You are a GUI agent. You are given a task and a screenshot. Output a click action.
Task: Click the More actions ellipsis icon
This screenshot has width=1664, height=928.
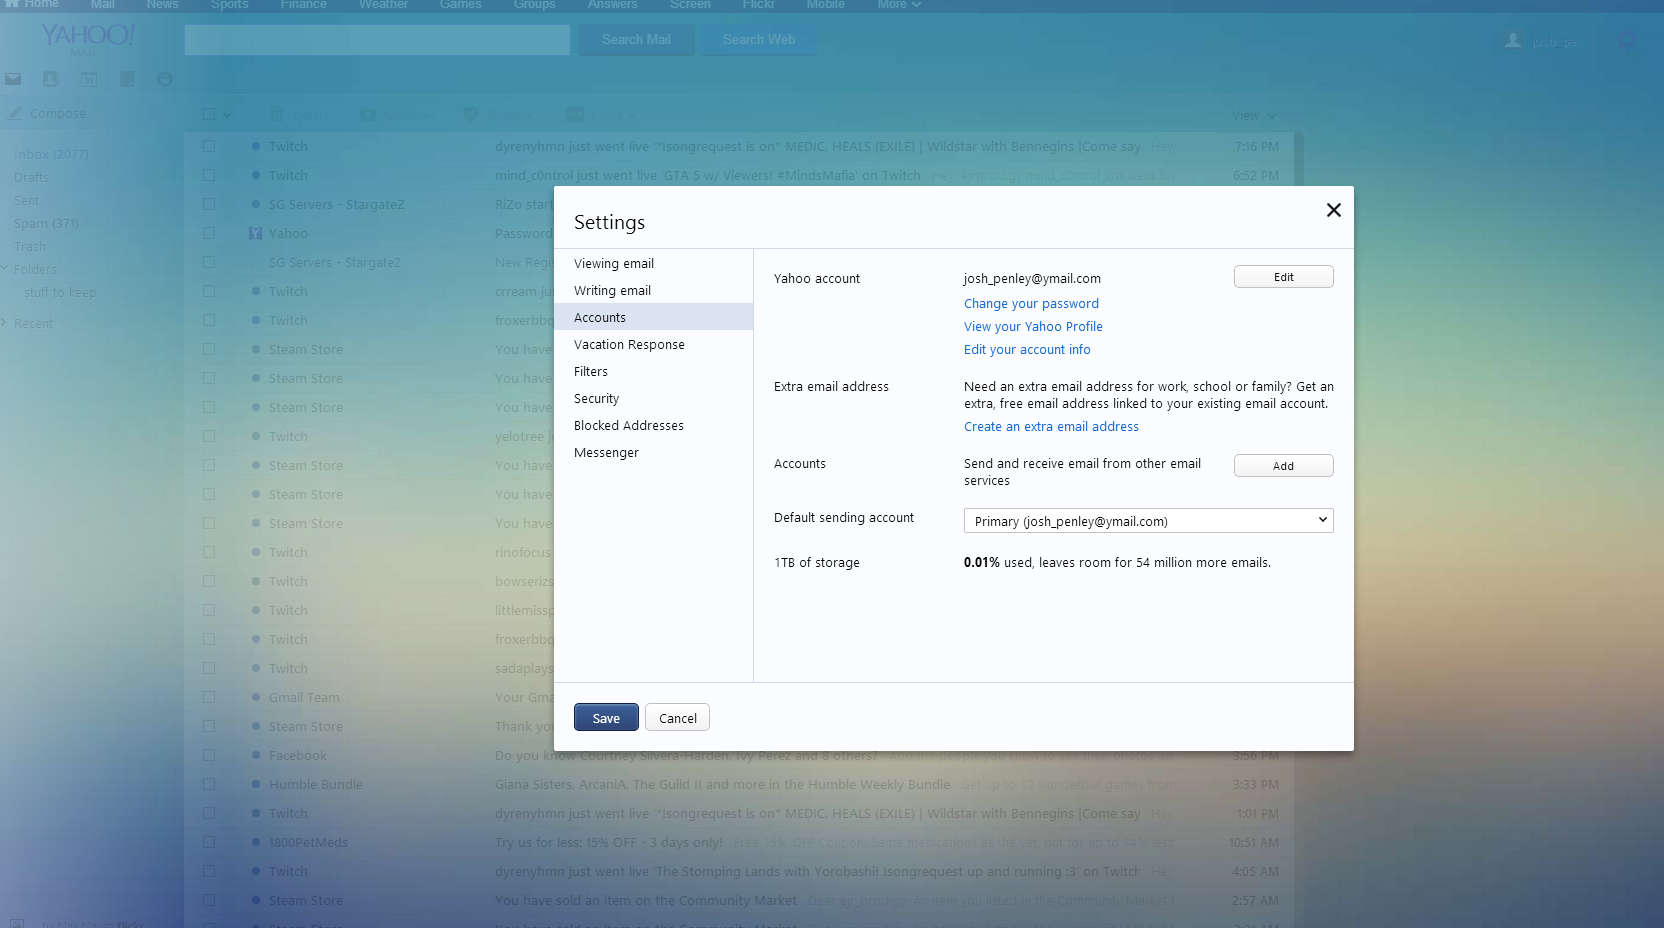574,115
